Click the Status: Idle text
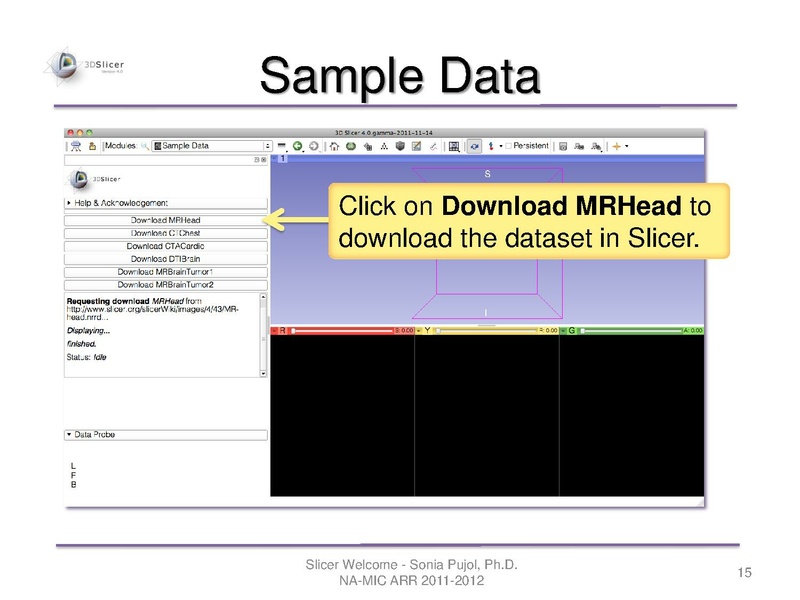This screenshot has height=600, width=800. pyautogui.click(x=86, y=357)
